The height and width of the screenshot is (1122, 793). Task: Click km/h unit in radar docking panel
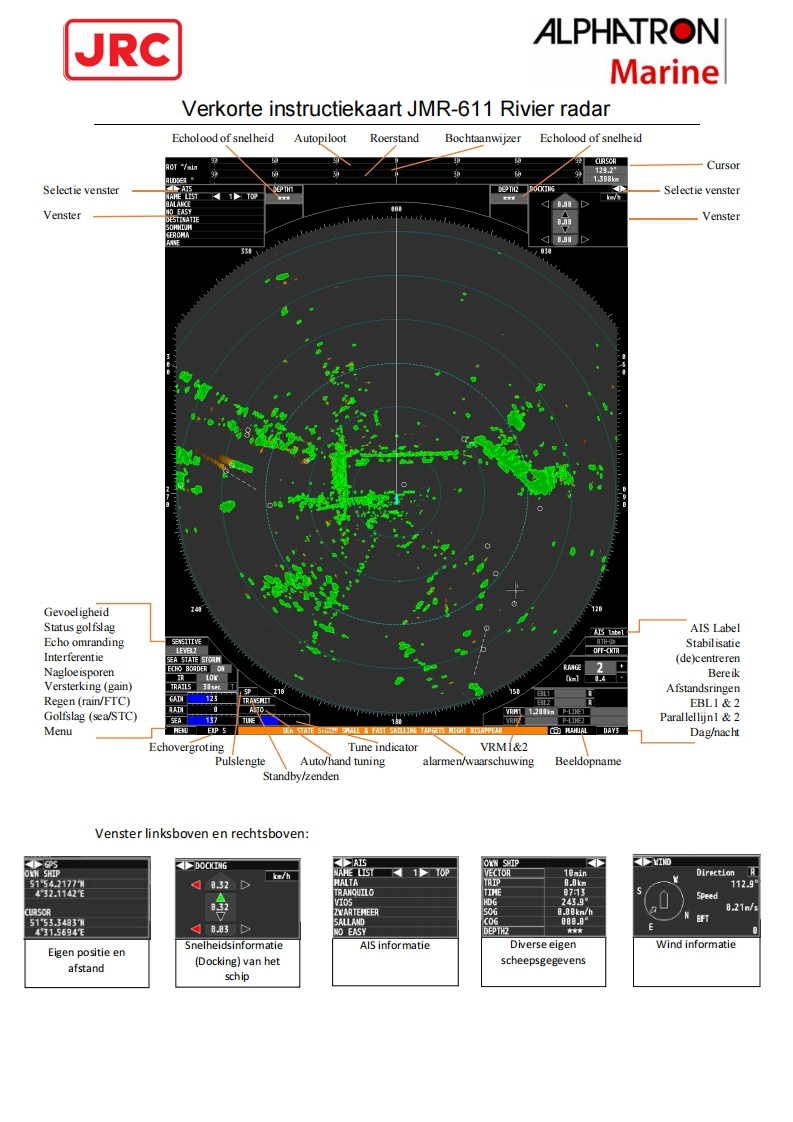point(614,197)
